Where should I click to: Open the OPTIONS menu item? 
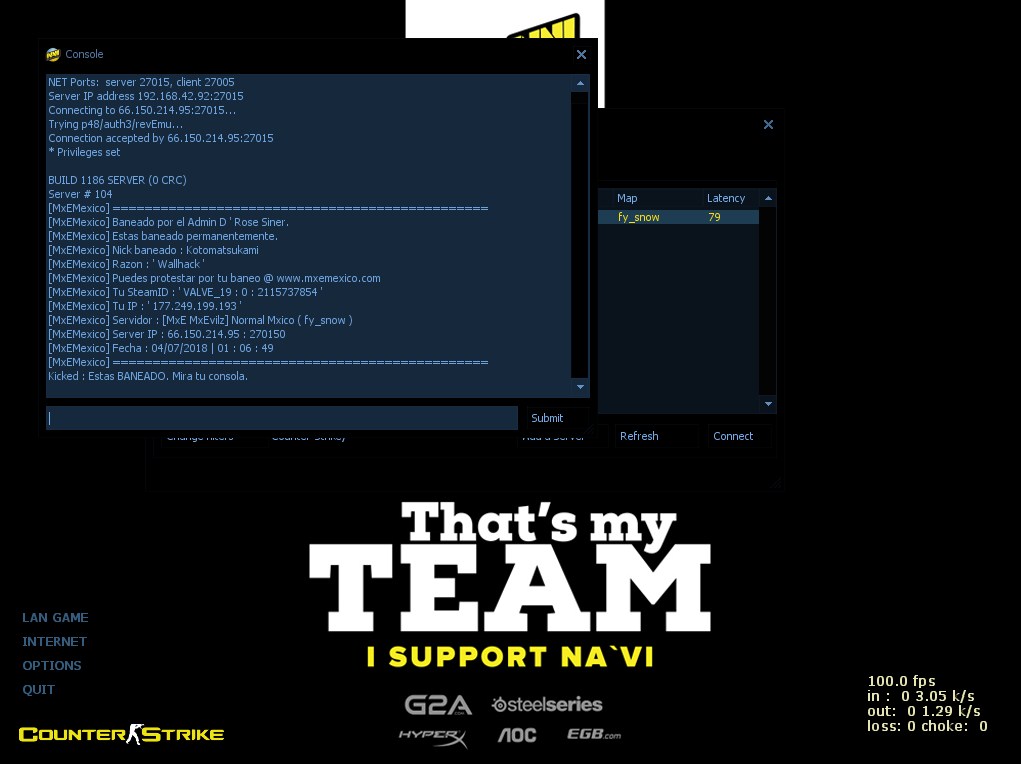pos(52,666)
